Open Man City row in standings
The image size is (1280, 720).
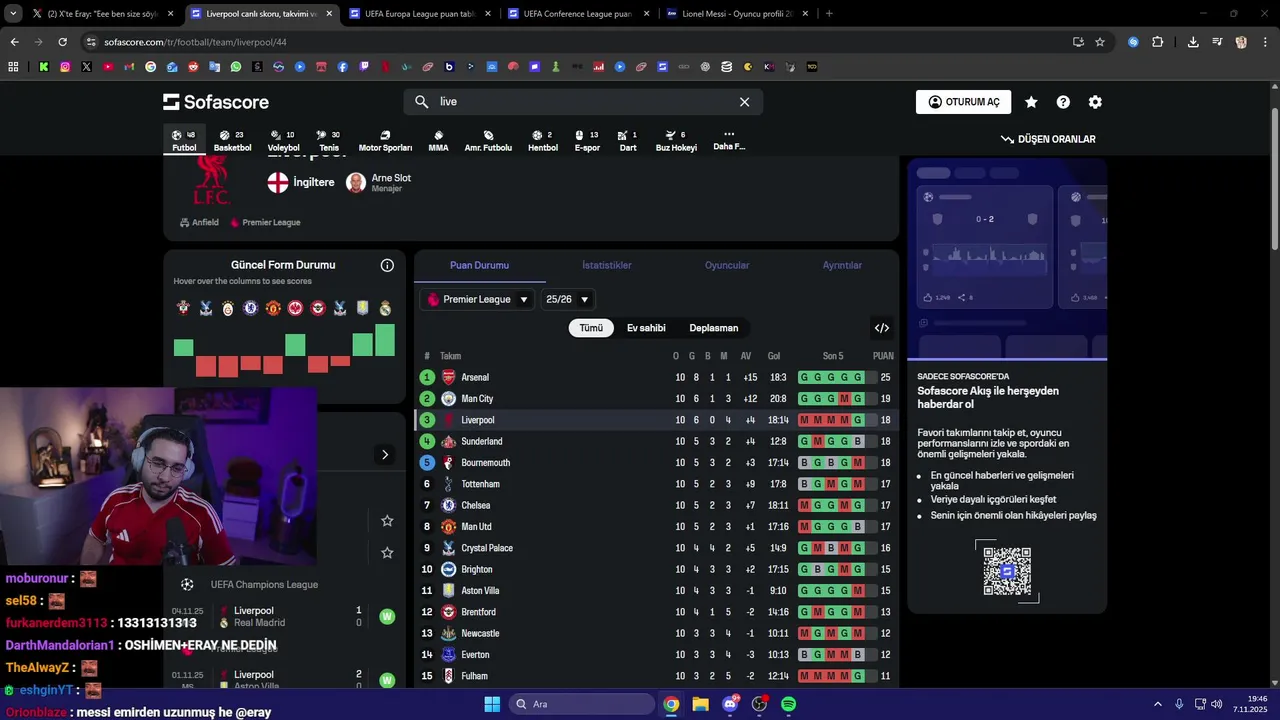click(656, 399)
